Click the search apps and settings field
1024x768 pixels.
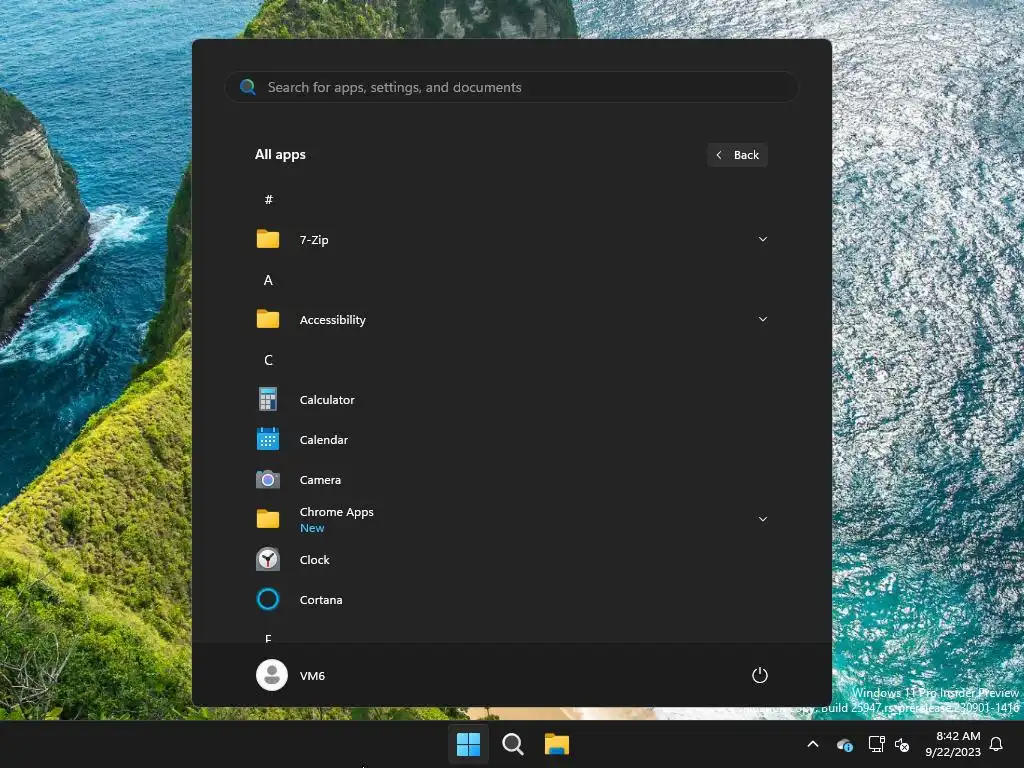click(512, 87)
